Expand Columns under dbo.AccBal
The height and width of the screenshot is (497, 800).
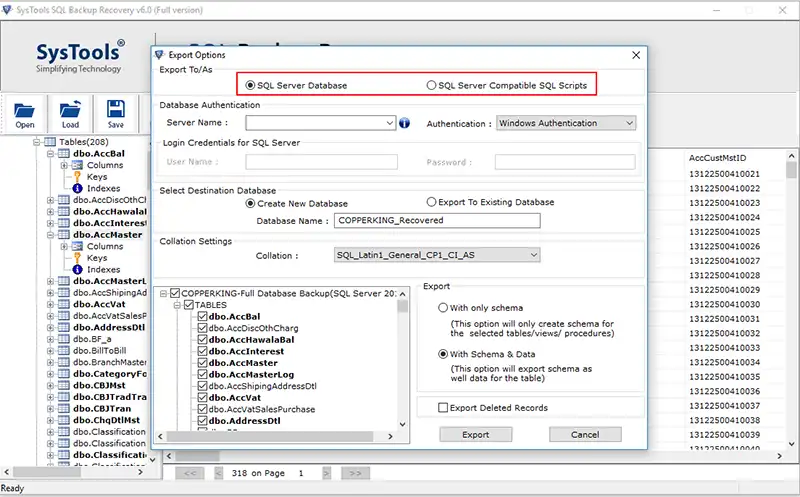pyautogui.click(x=64, y=165)
